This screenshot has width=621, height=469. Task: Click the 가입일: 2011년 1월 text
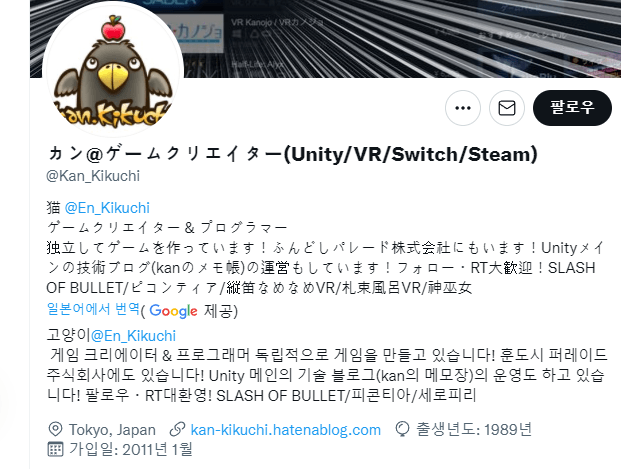(131, 449)
